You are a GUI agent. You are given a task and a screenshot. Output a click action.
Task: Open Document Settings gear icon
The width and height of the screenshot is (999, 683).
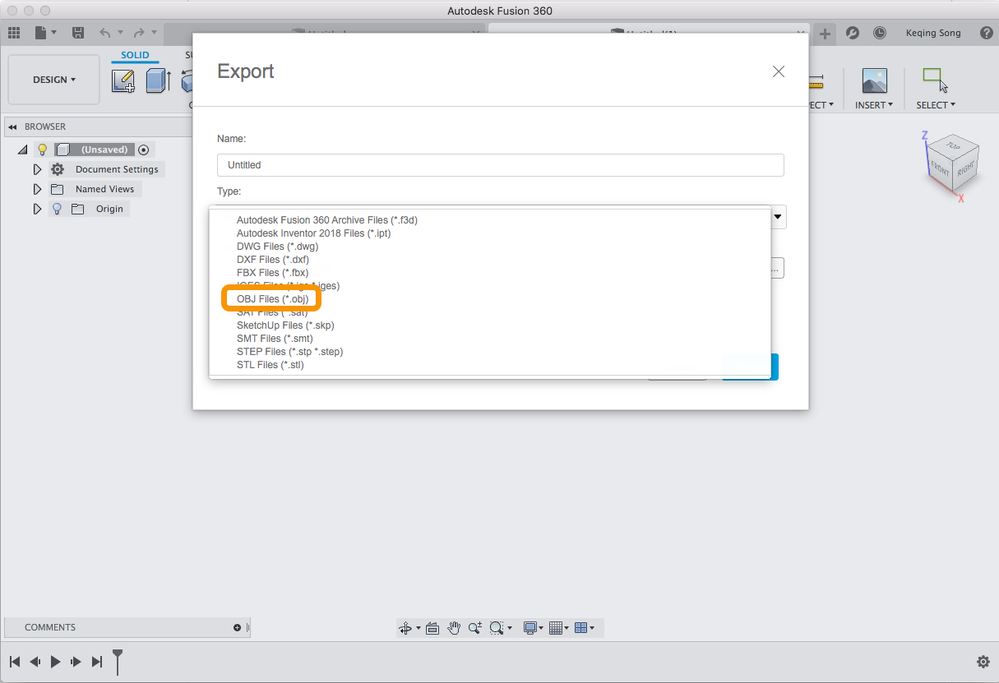click(57, 169)
